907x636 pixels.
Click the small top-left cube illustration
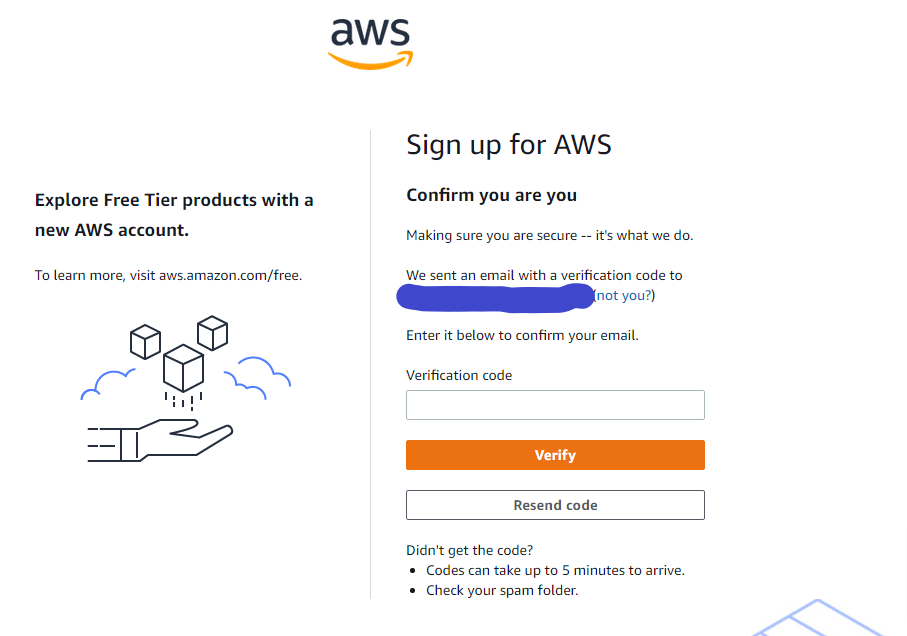click(x=145, y=342)
